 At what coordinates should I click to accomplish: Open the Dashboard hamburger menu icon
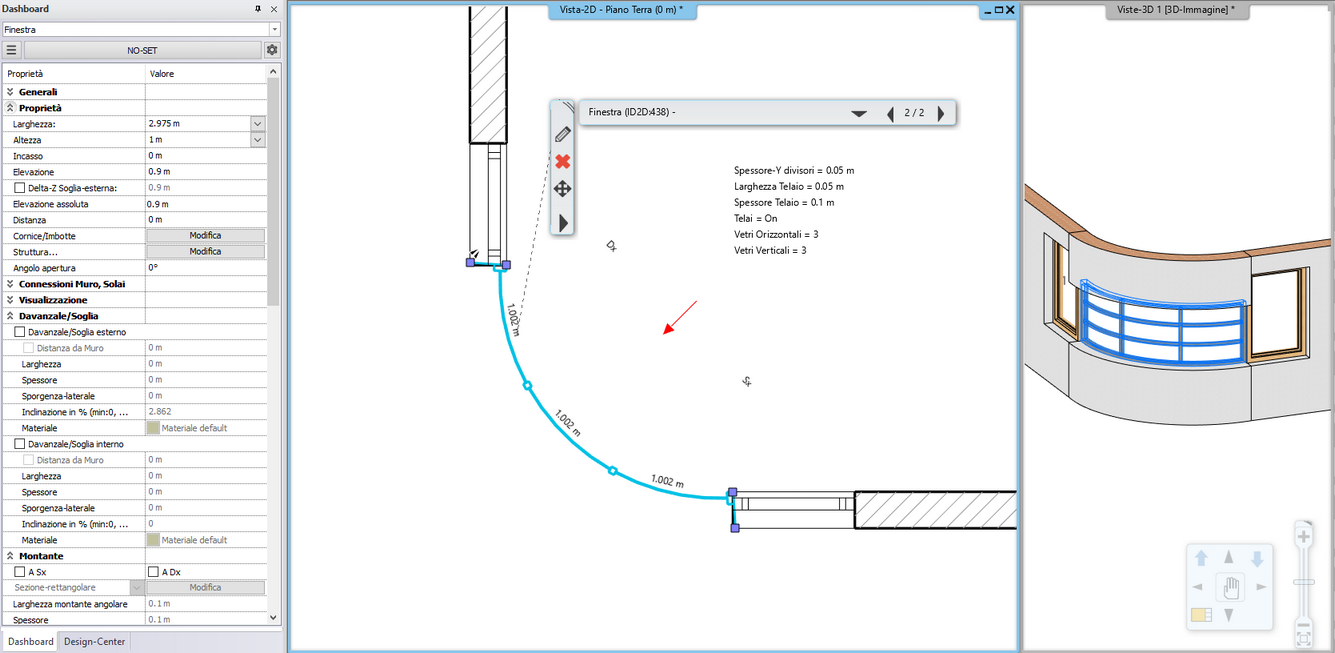11,50
